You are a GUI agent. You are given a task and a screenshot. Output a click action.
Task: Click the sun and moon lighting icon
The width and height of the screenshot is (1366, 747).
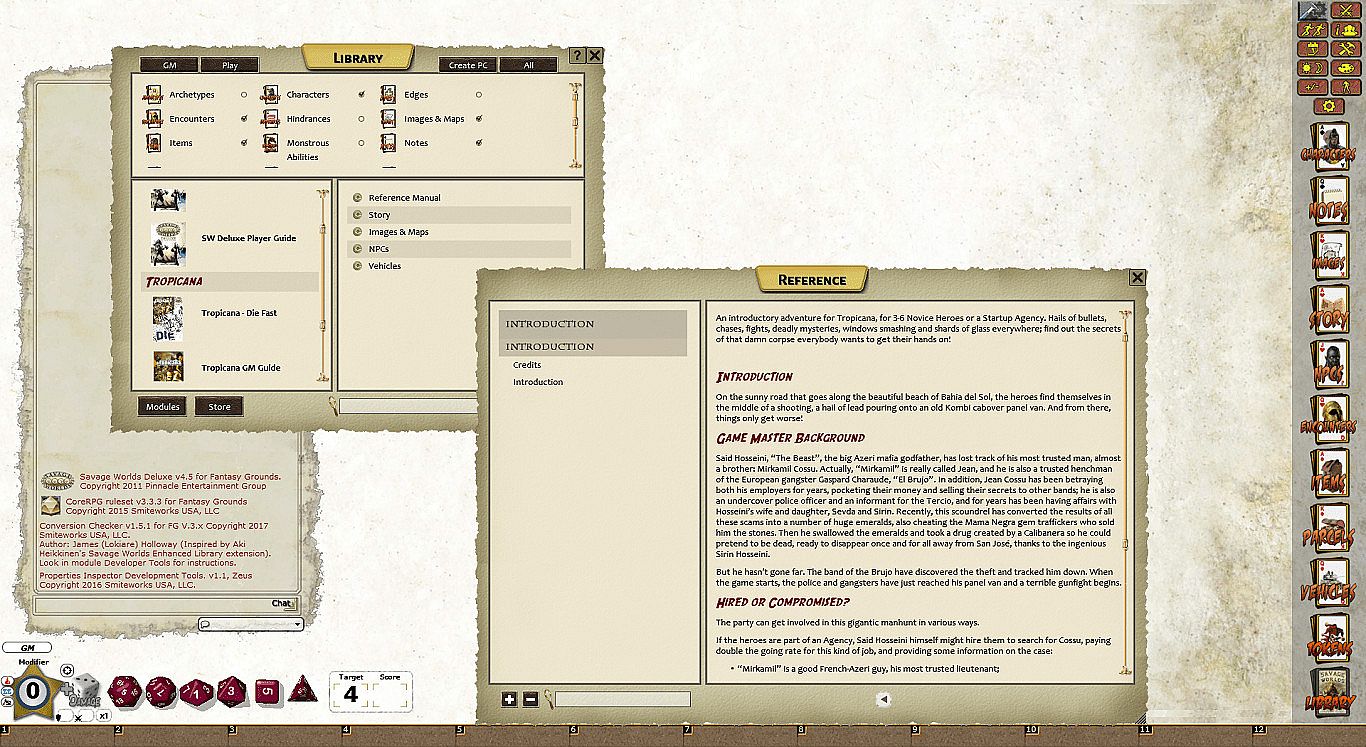click(x=1313, y=68)
